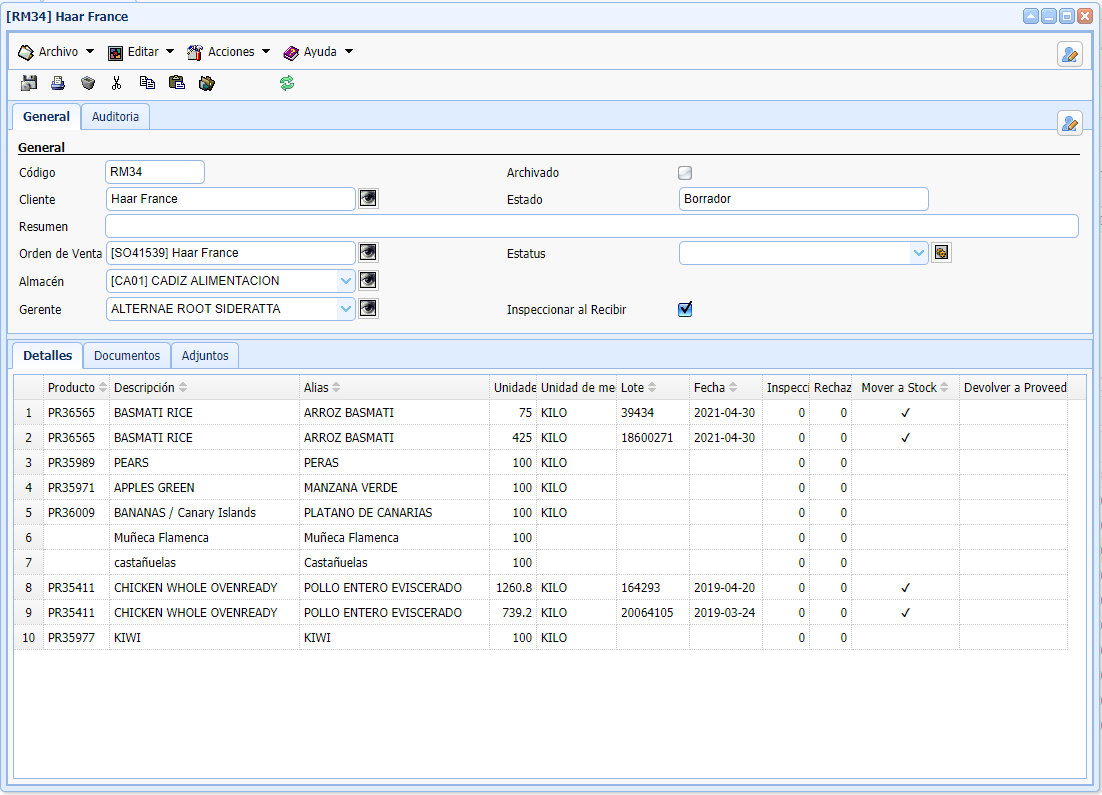The image size is (1102, 795).
Task: Click the print toolbar icon
Action: (58, 83)
